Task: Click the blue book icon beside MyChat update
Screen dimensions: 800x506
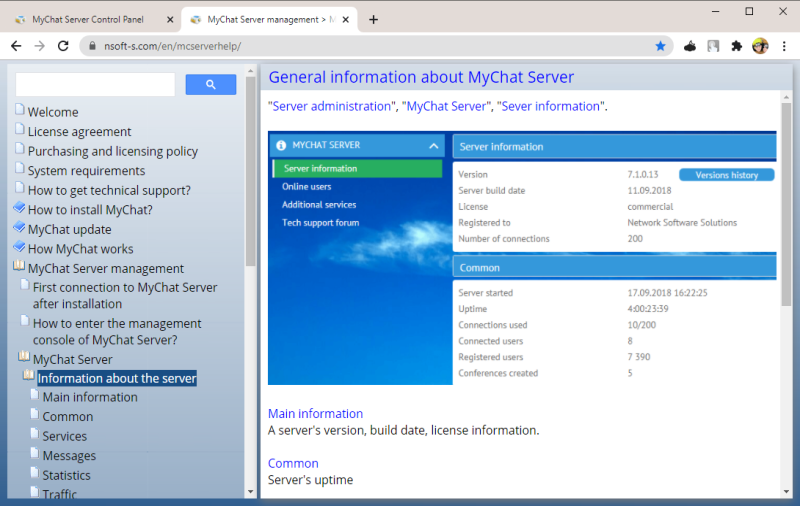Action: 19,226
